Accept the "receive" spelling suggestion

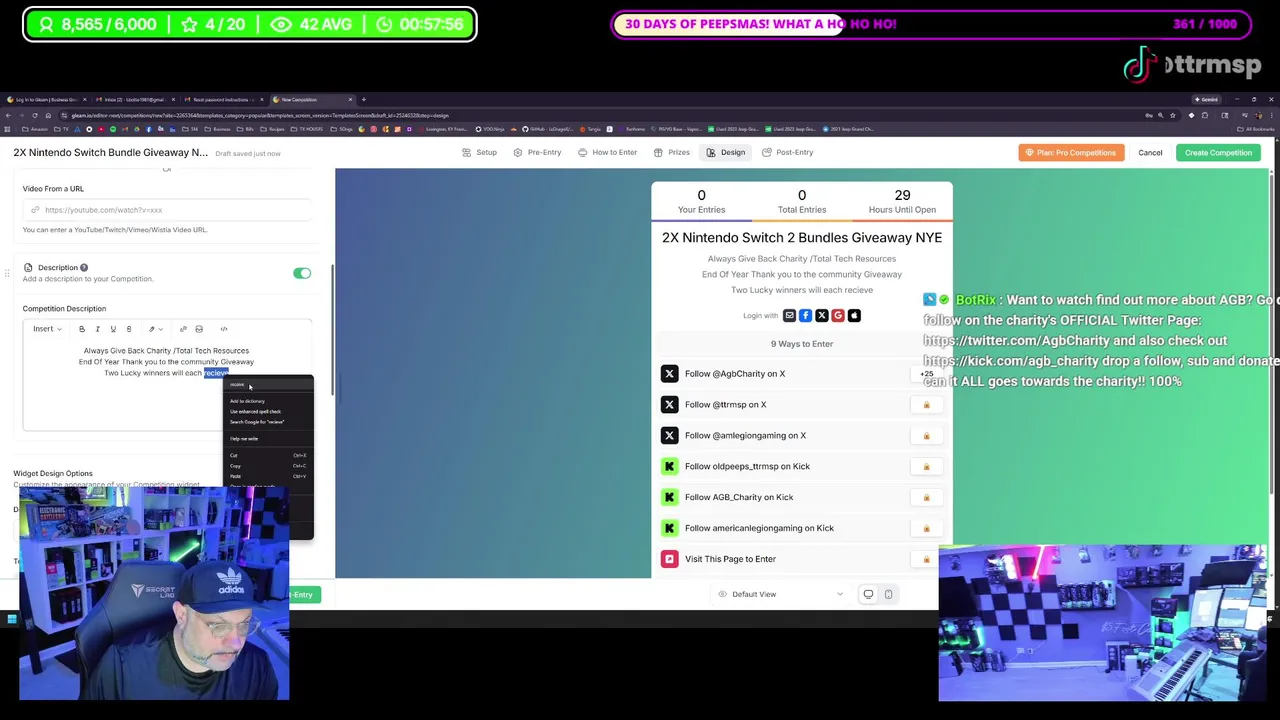pyautogui.click(x=268, y=385)
